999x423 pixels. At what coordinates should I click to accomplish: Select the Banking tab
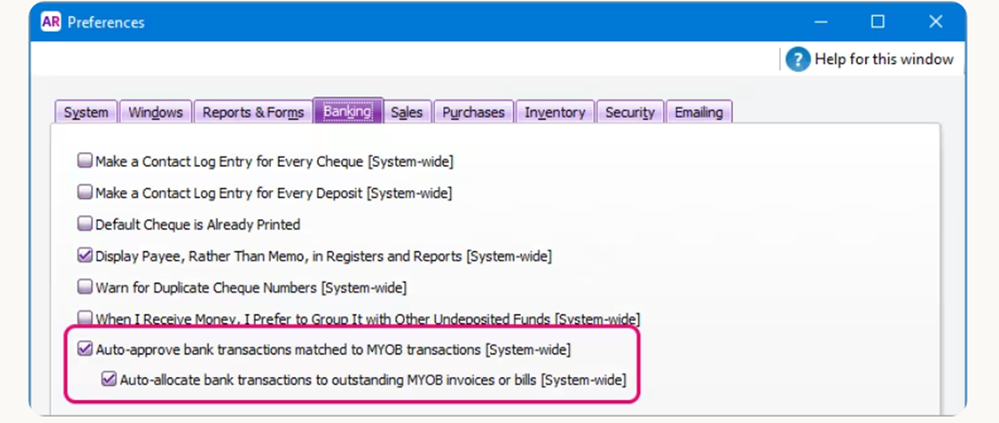point(347,112)
